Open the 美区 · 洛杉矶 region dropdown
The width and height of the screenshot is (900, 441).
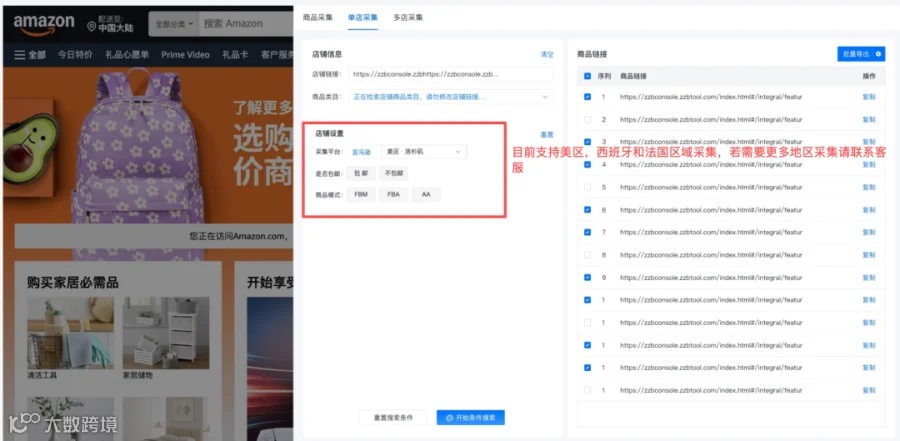pos(424,152)
